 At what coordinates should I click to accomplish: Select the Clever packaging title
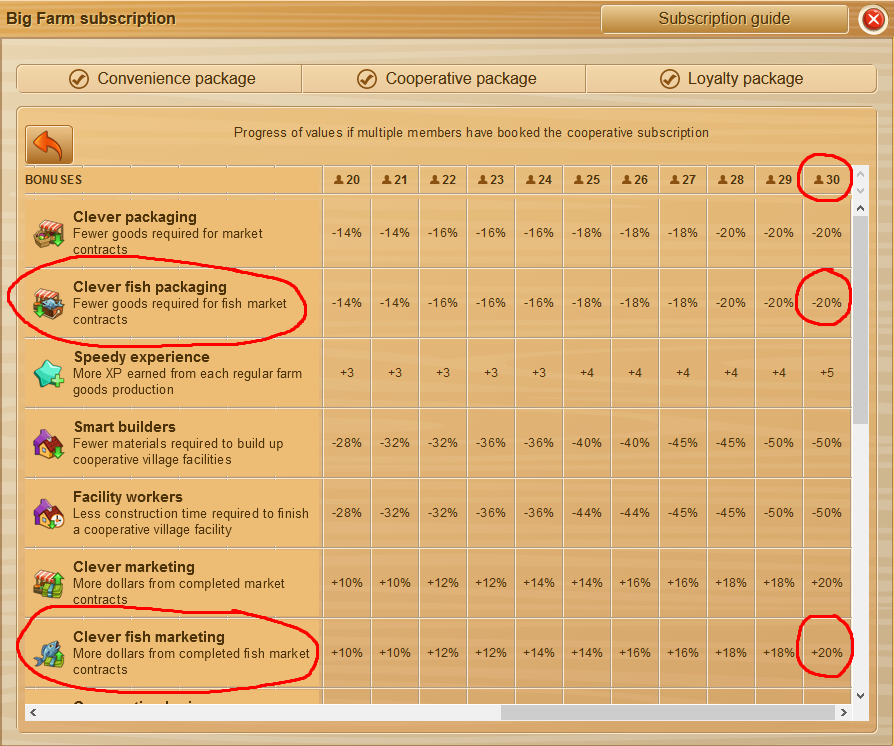tap(135, 217)
